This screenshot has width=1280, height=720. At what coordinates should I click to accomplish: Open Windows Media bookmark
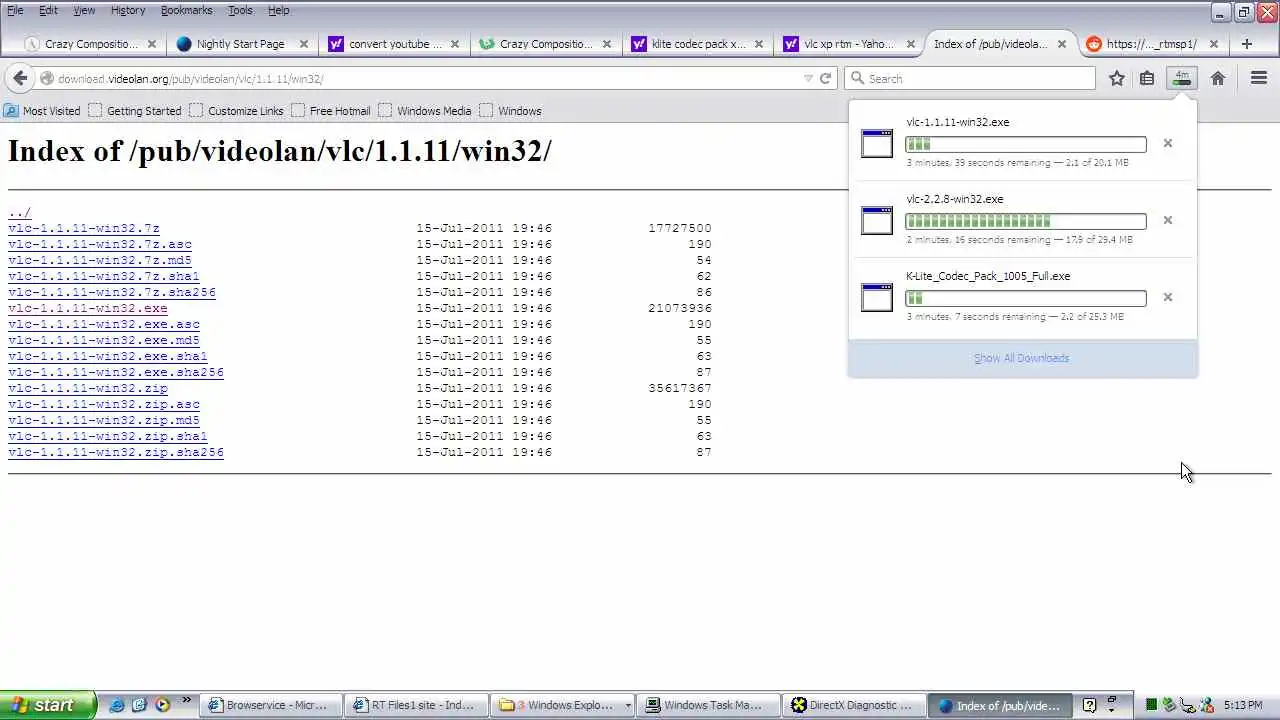(x=424, y=111)
